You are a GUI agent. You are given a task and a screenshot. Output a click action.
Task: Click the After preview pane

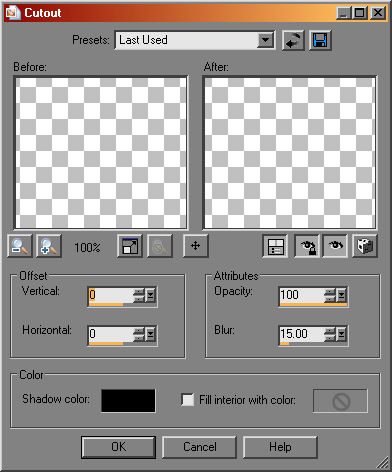290,153
